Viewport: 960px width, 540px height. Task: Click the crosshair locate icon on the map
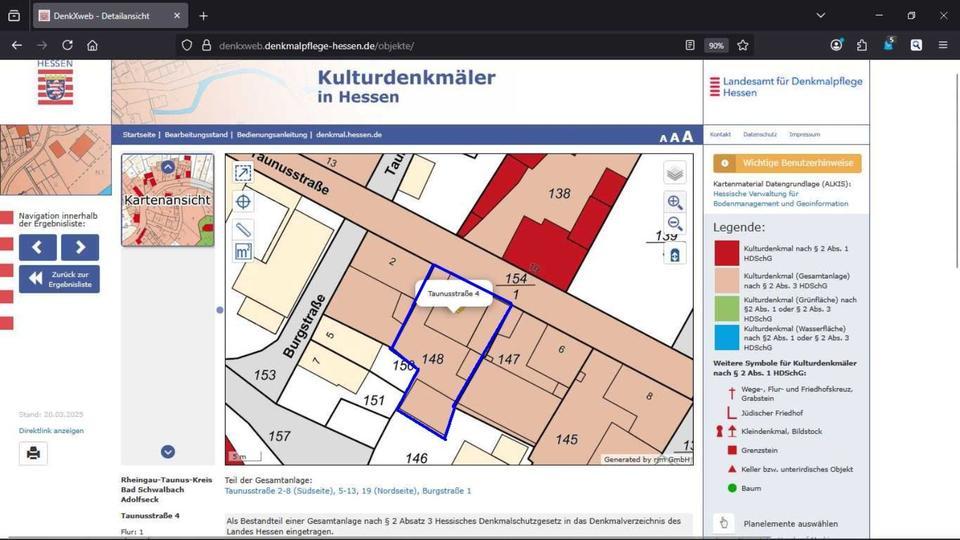point(243,201)
